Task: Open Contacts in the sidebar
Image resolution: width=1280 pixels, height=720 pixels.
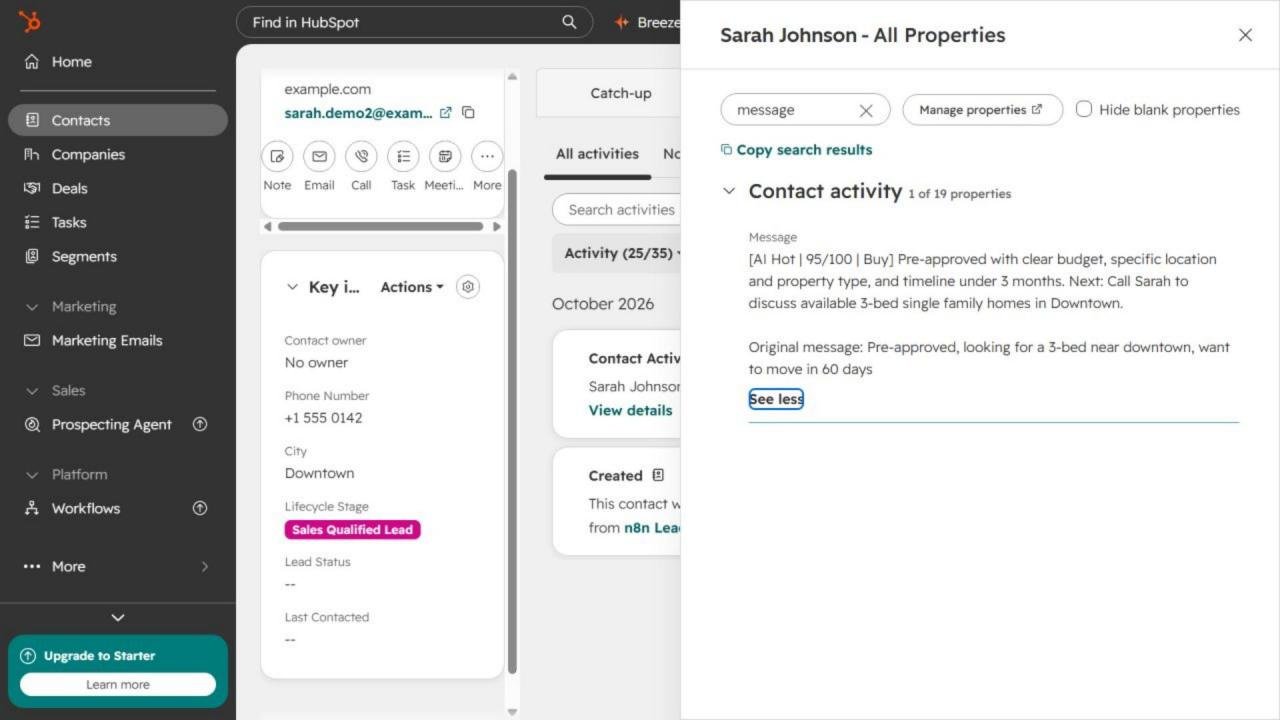Action: [x=118, y=120]
